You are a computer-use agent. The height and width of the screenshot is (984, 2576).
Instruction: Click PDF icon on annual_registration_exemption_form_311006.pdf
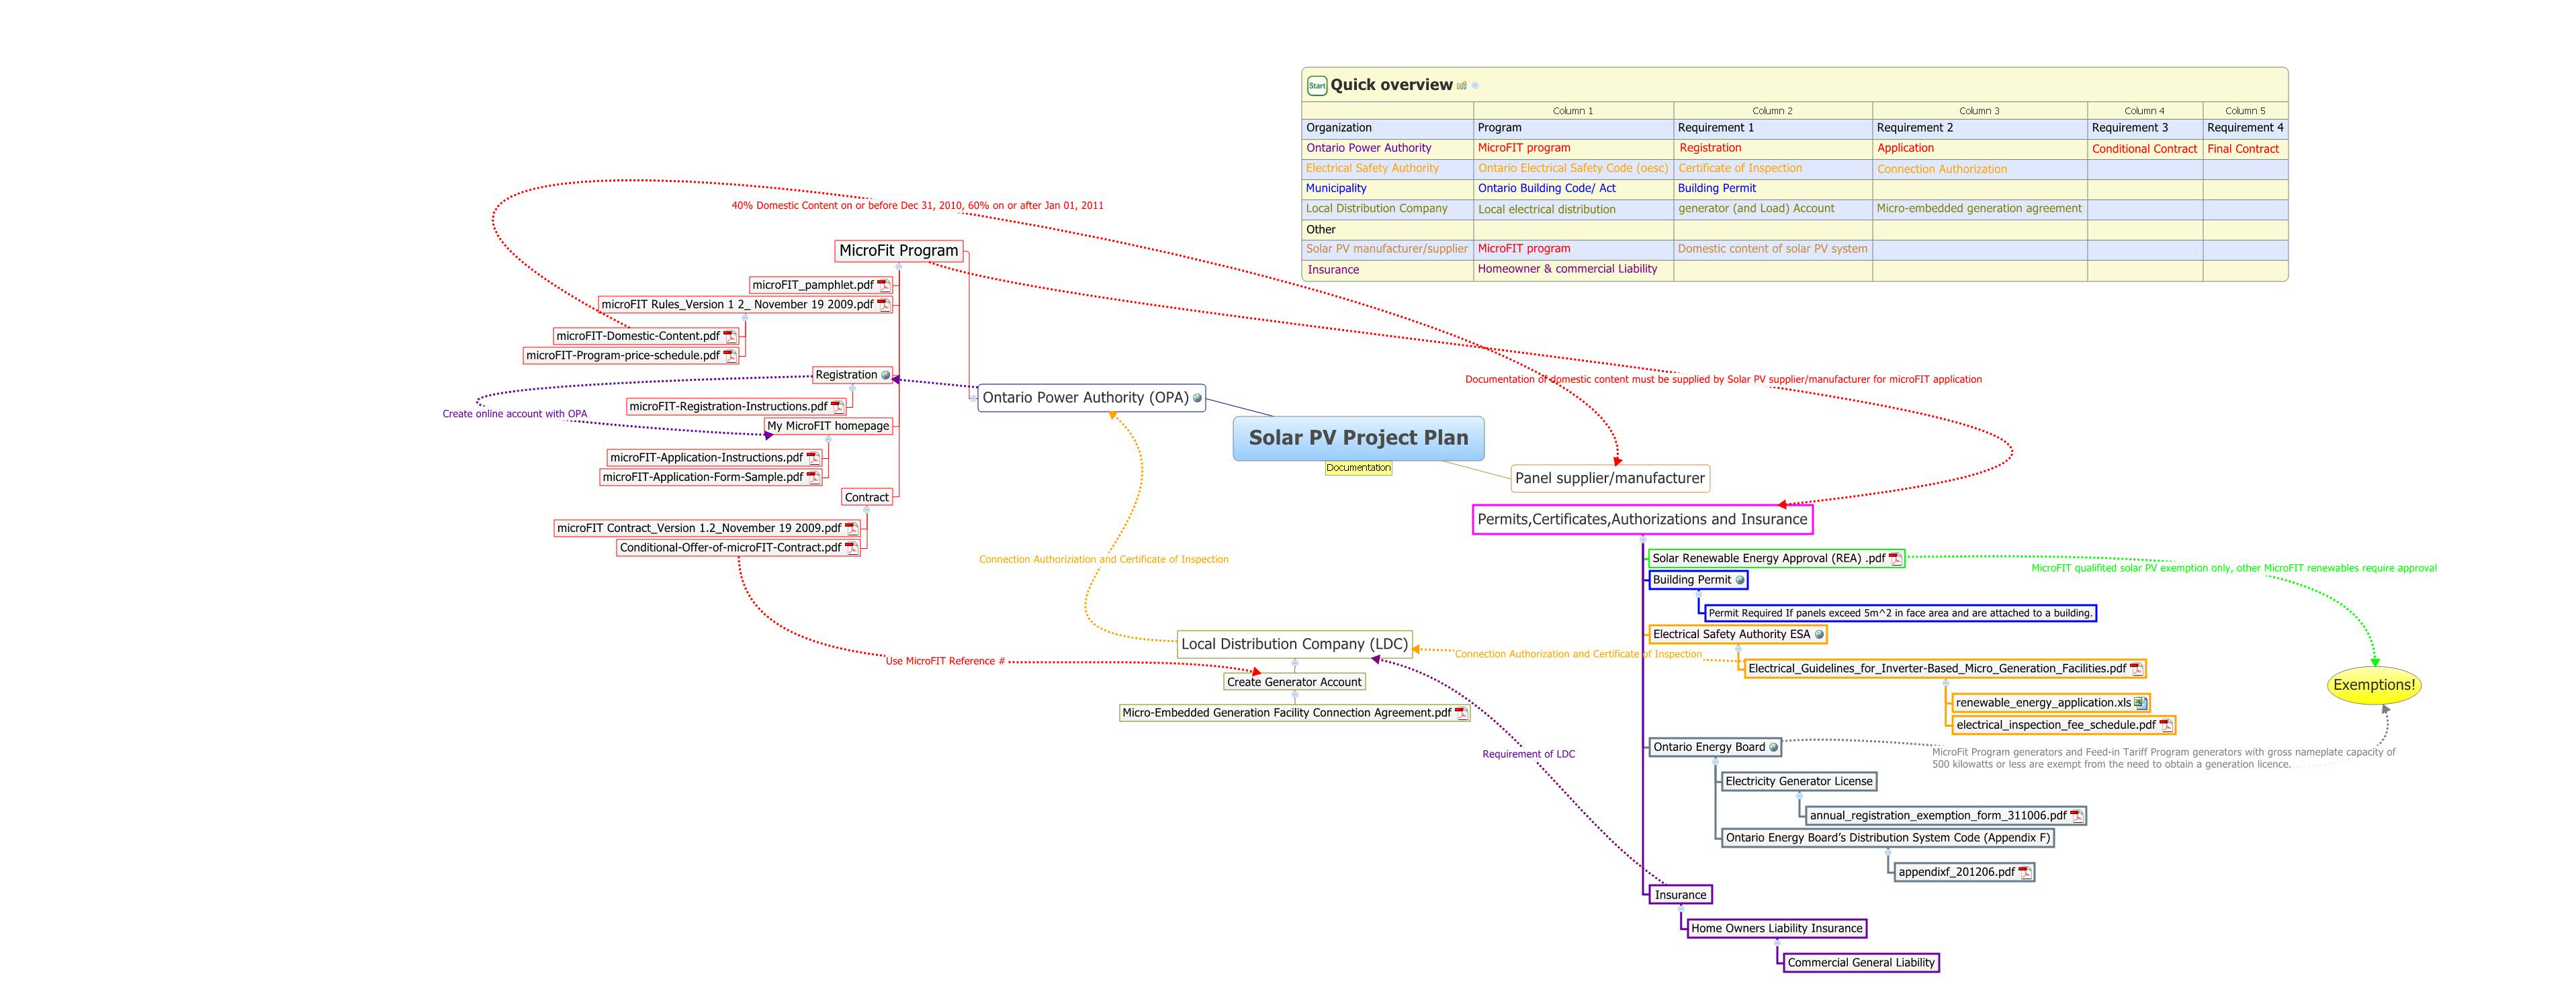point(2076,816)
